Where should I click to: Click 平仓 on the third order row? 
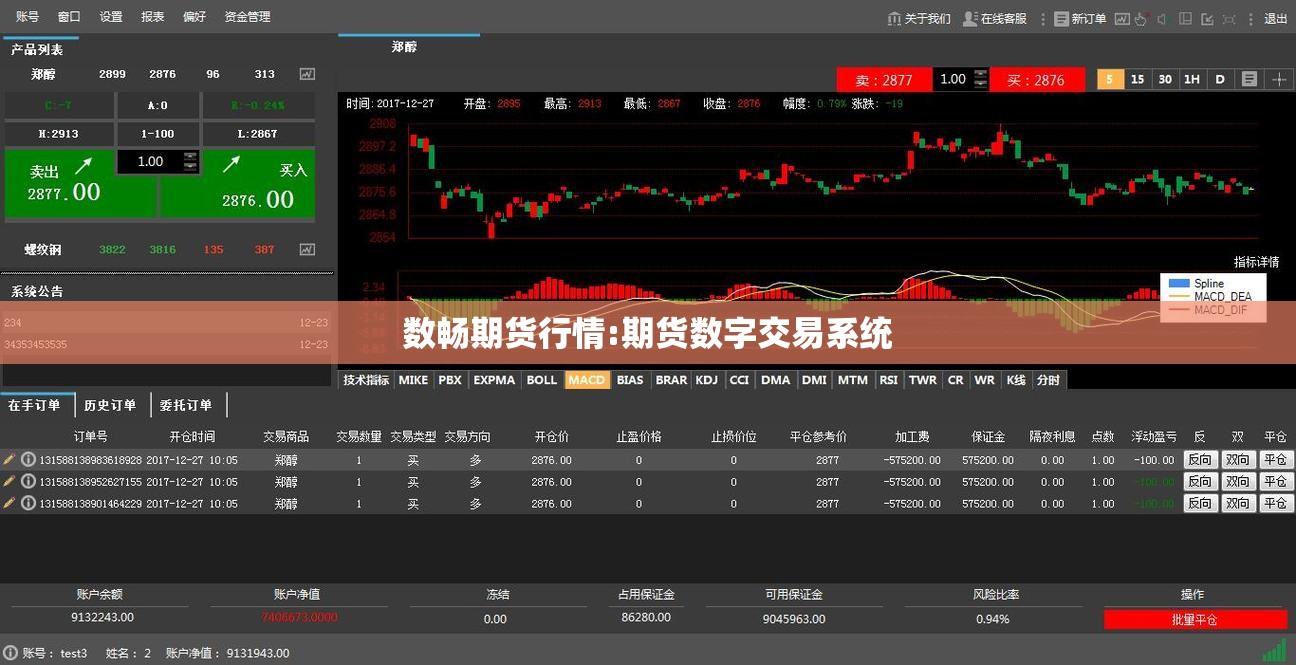[1275, 504]
